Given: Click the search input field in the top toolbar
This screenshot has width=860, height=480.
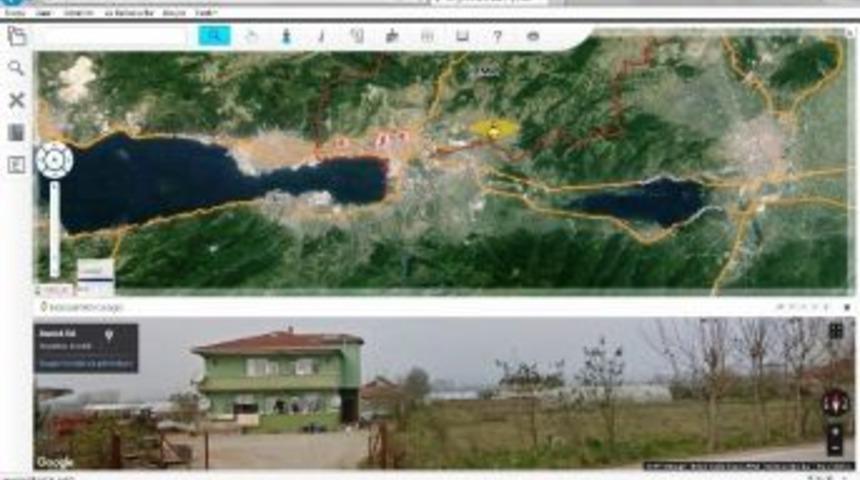Looking at the screenshot, I should [112, 36].
